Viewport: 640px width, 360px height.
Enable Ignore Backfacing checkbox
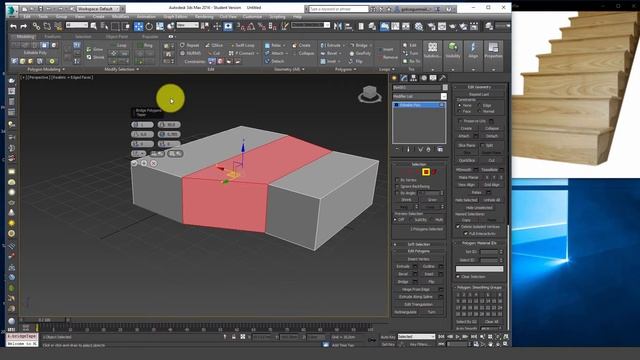pyautogui.click(x=397, y=187)
